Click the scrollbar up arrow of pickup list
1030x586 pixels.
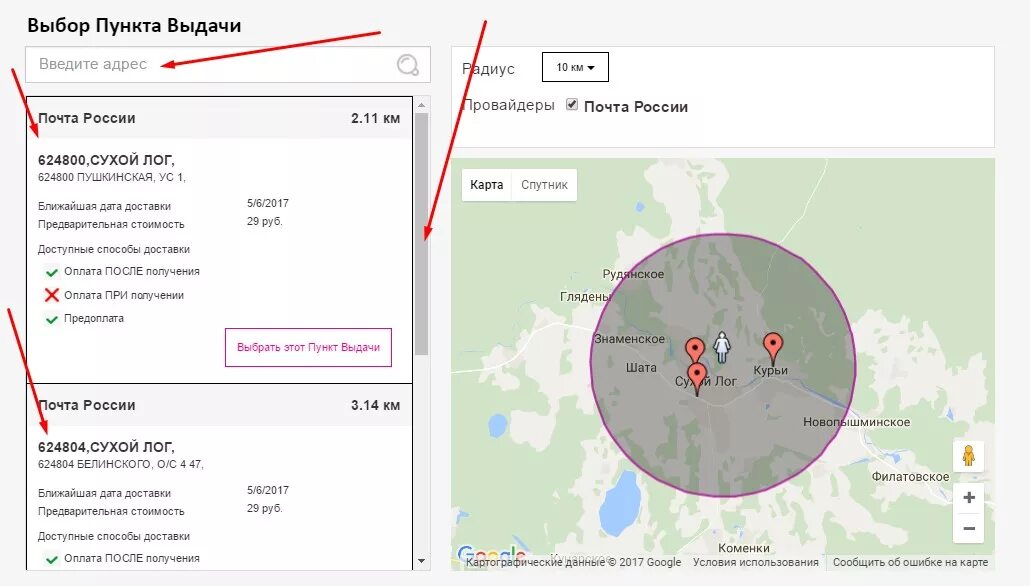[422, 104]
